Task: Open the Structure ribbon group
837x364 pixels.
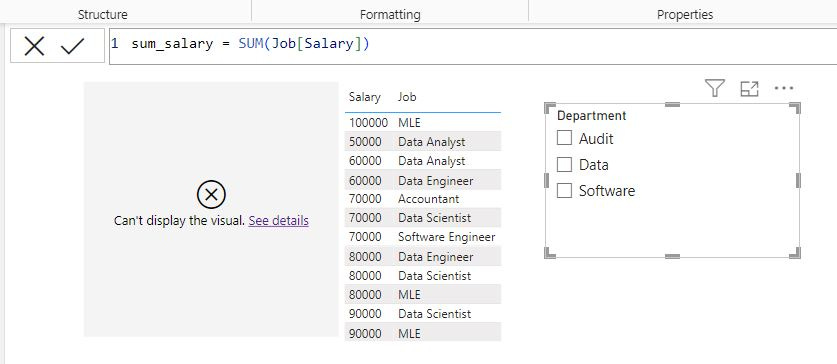Action: click(x=102, y=14)
